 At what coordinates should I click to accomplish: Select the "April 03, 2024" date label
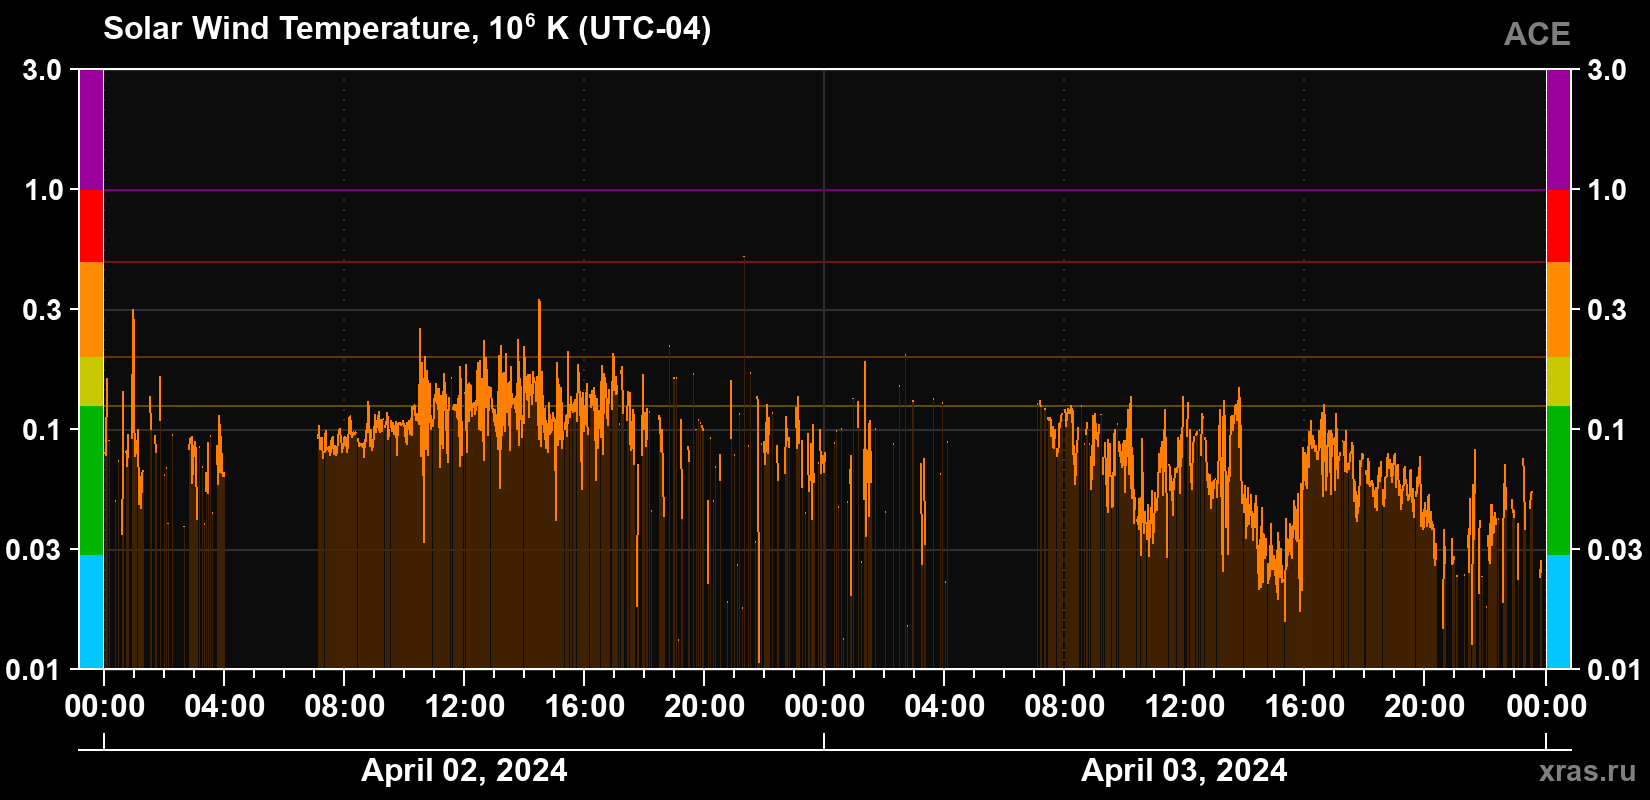[1184, 770]
